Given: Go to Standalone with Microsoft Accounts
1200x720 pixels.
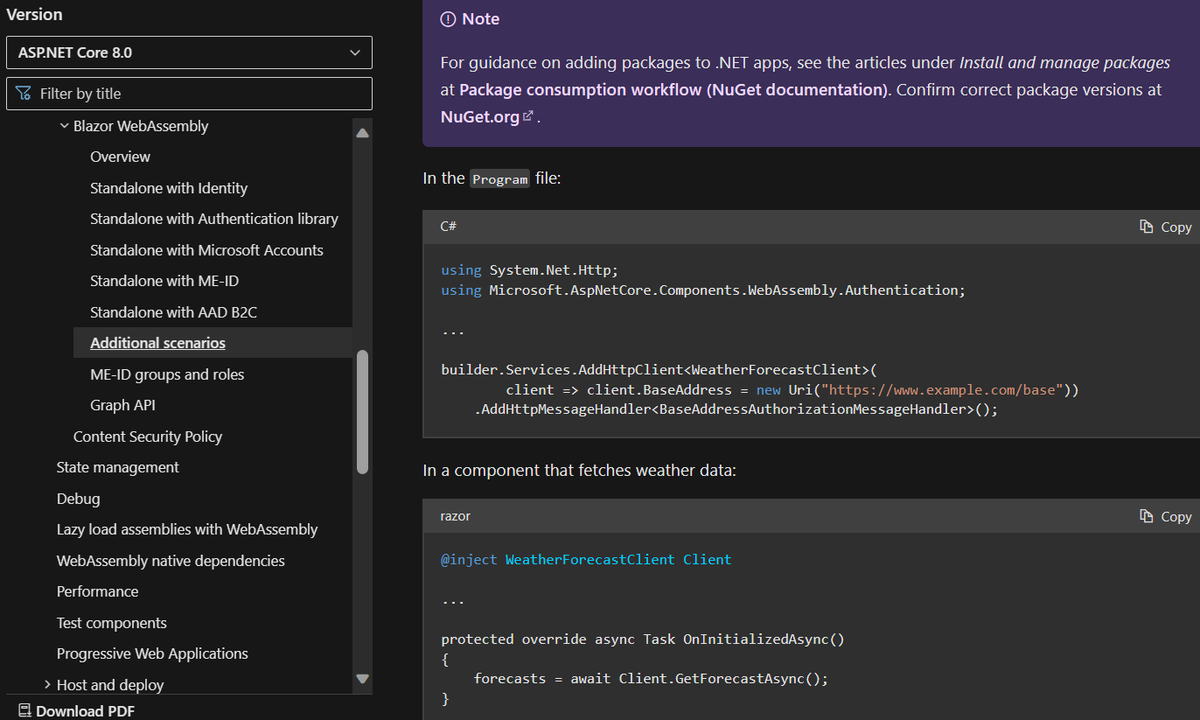Looking at the screenshot, I should 207,250.
